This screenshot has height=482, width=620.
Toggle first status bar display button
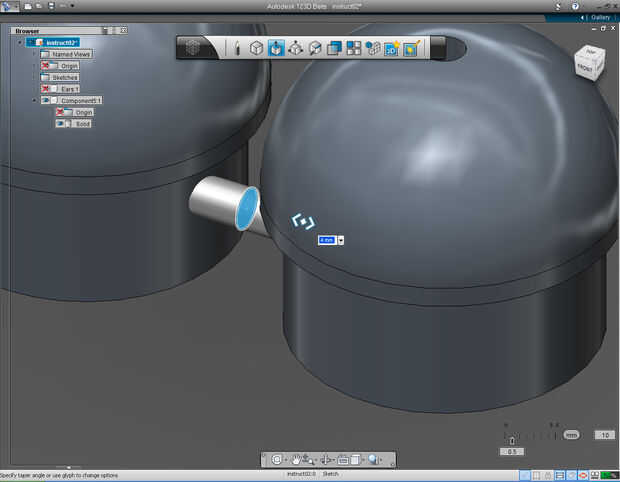pyautogui.click(x=524, y=475)
